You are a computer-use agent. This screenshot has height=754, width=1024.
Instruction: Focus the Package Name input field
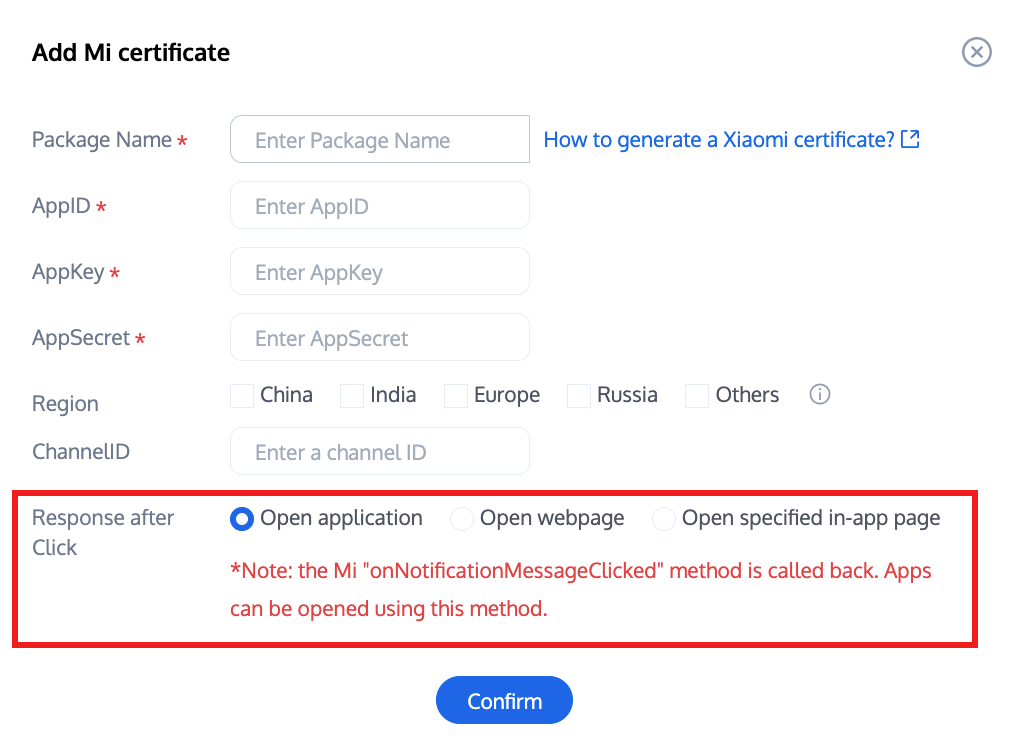(x=379, y=140)
